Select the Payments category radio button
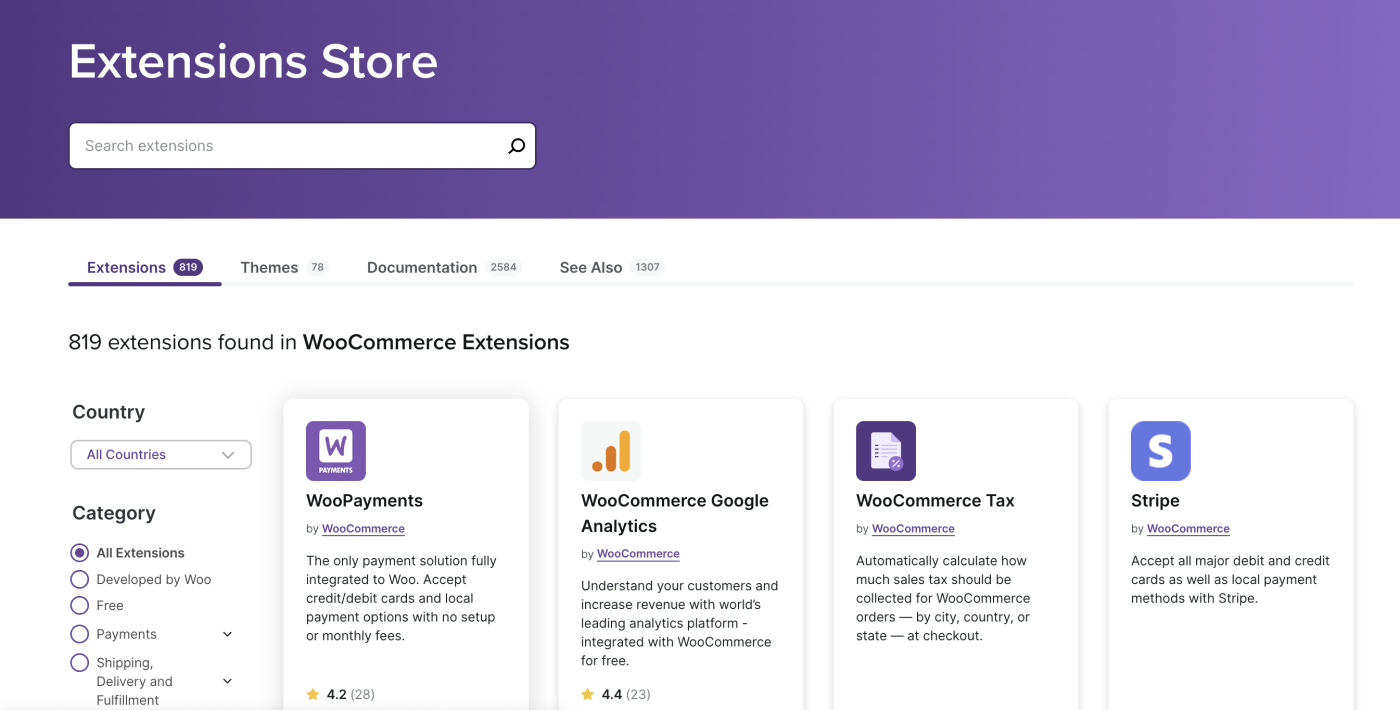The image size is (1400, 710). [80, 634]
